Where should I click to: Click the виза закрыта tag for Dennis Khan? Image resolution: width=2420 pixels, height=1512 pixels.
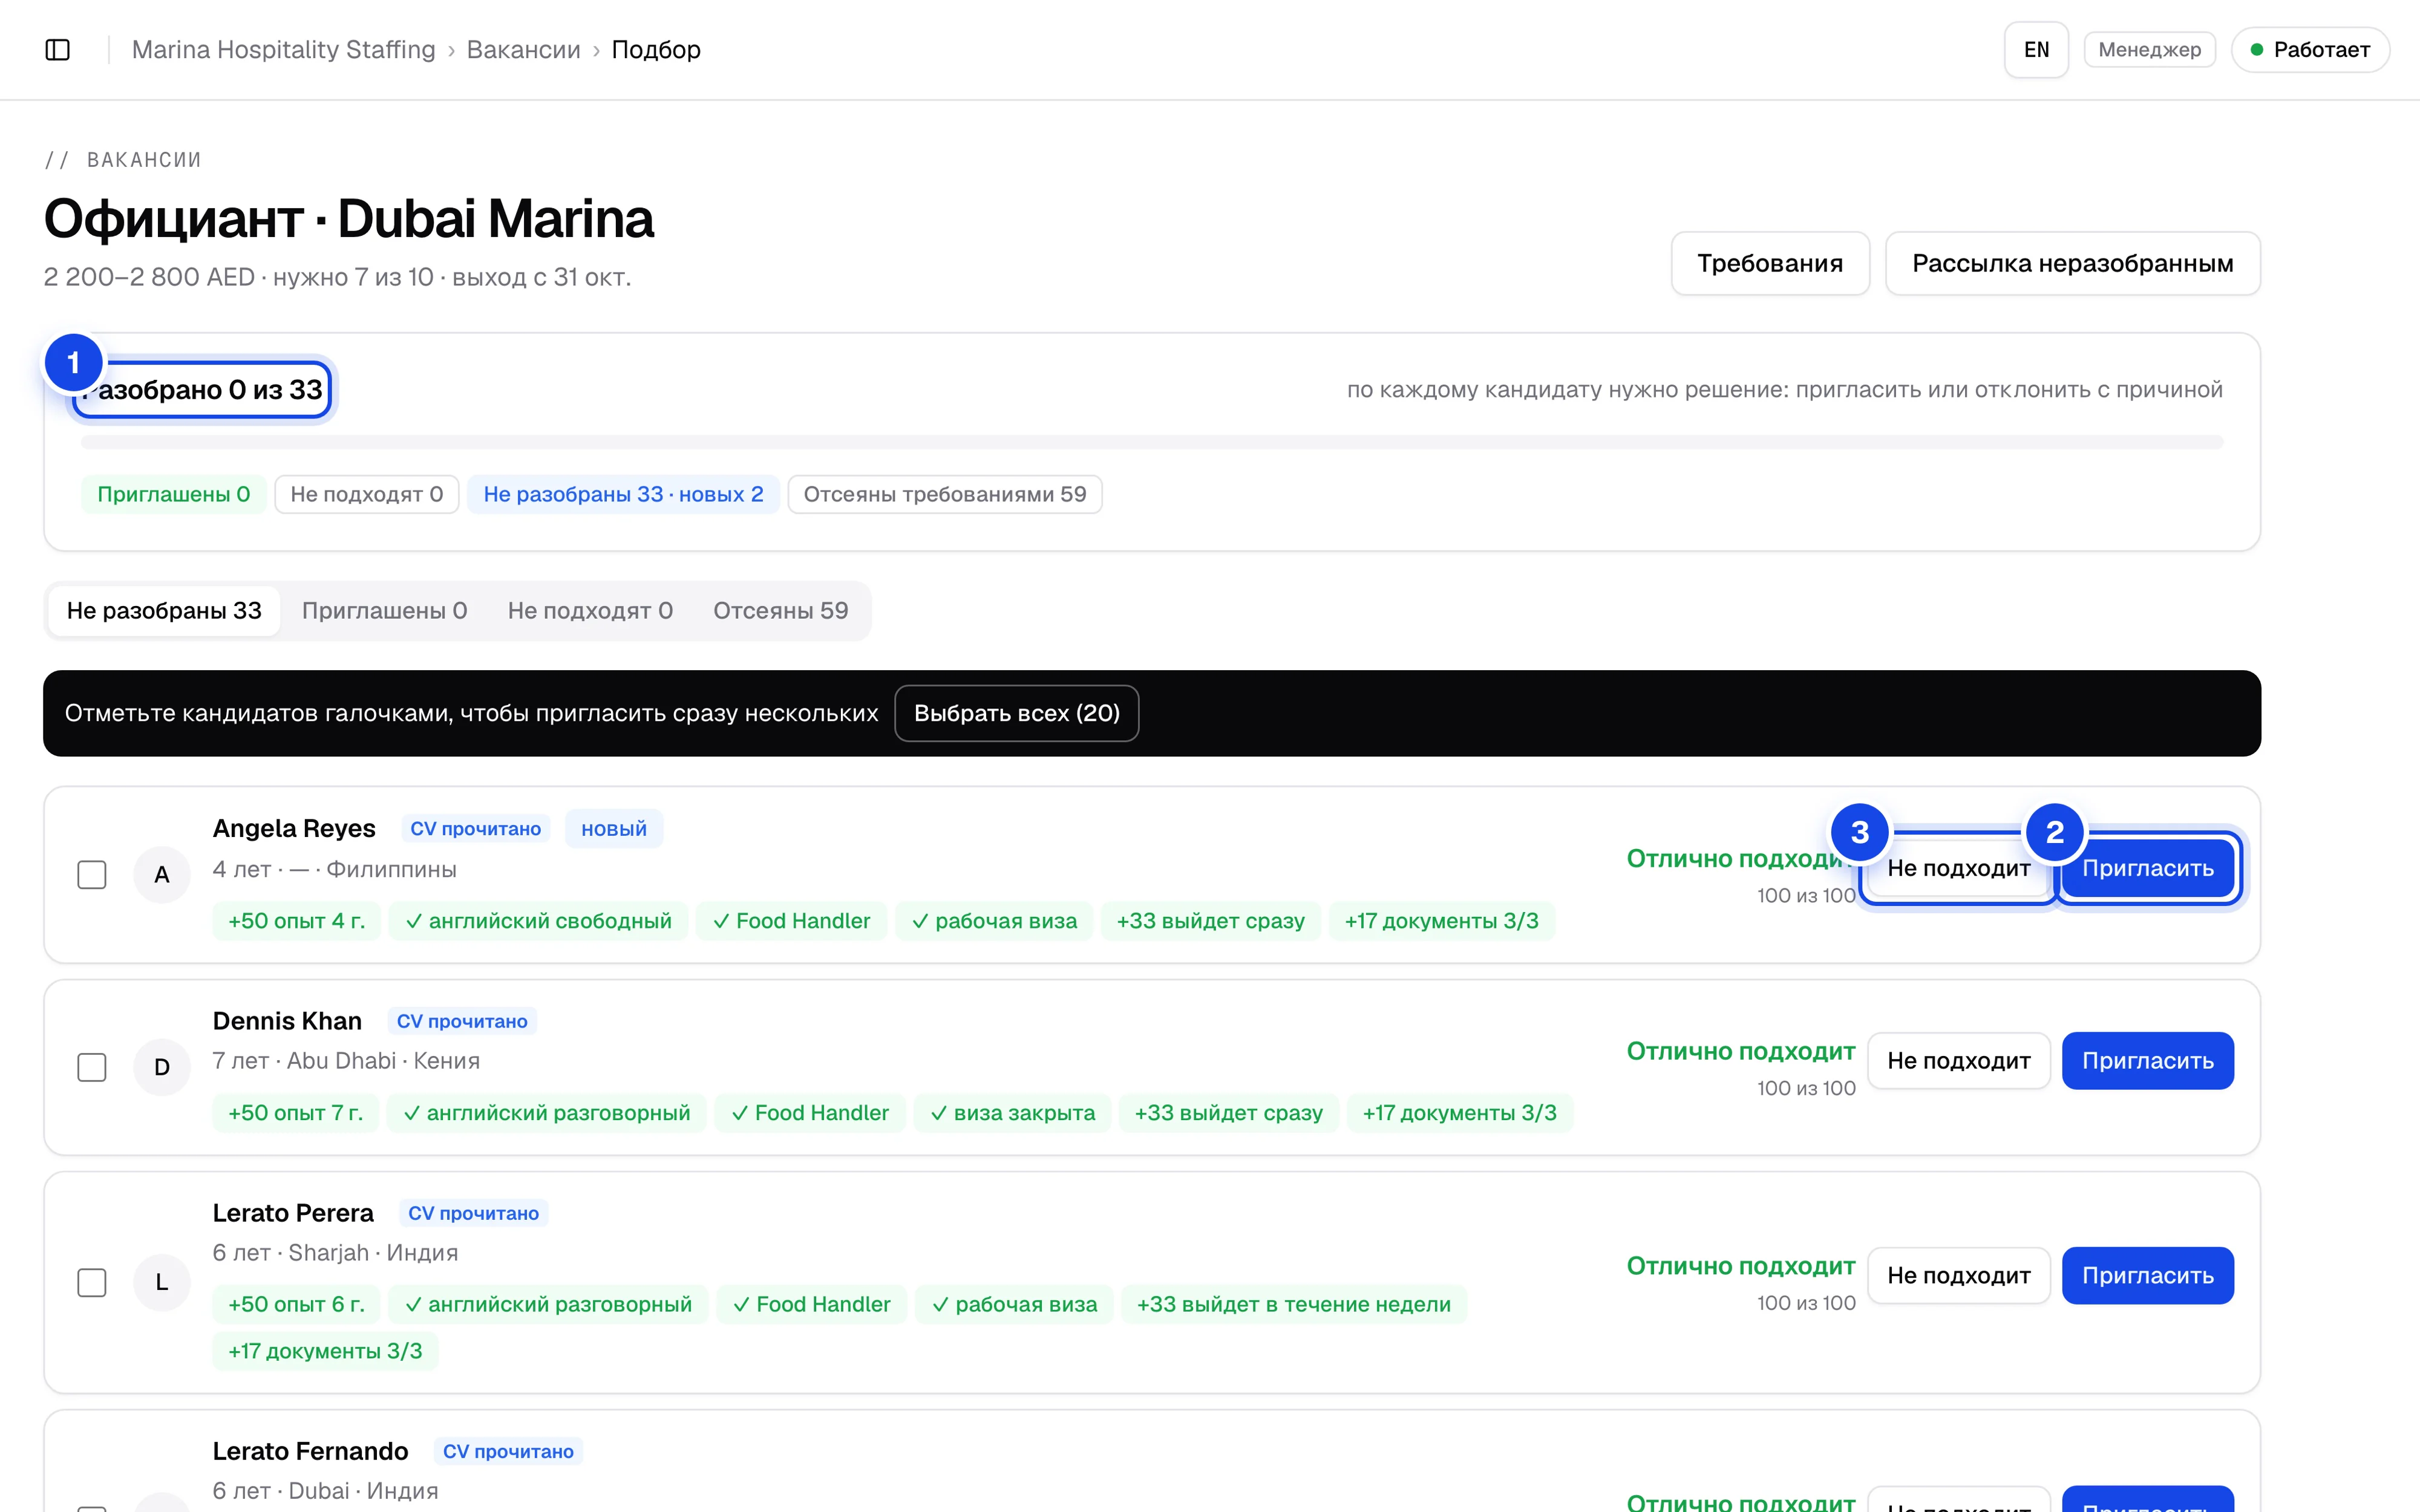[x=1013, y=1113]
